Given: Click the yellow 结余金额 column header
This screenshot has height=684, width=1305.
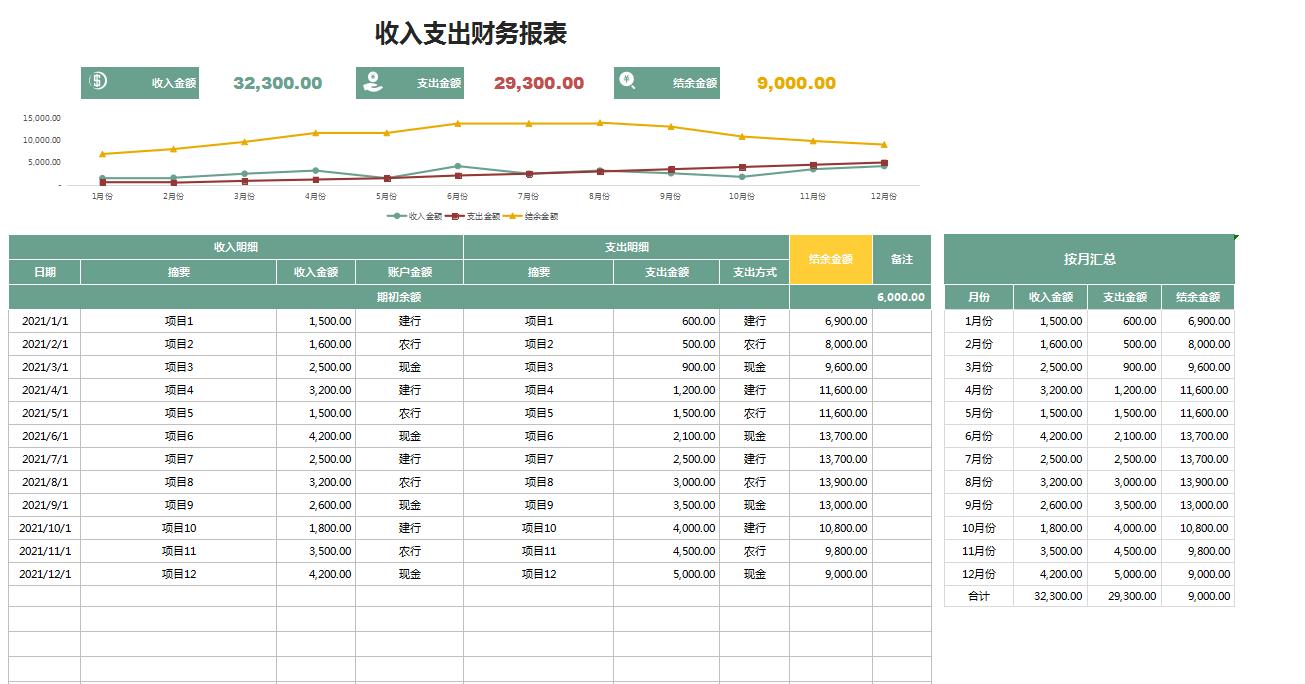Looking at the screenshot, I should point(831,258).
